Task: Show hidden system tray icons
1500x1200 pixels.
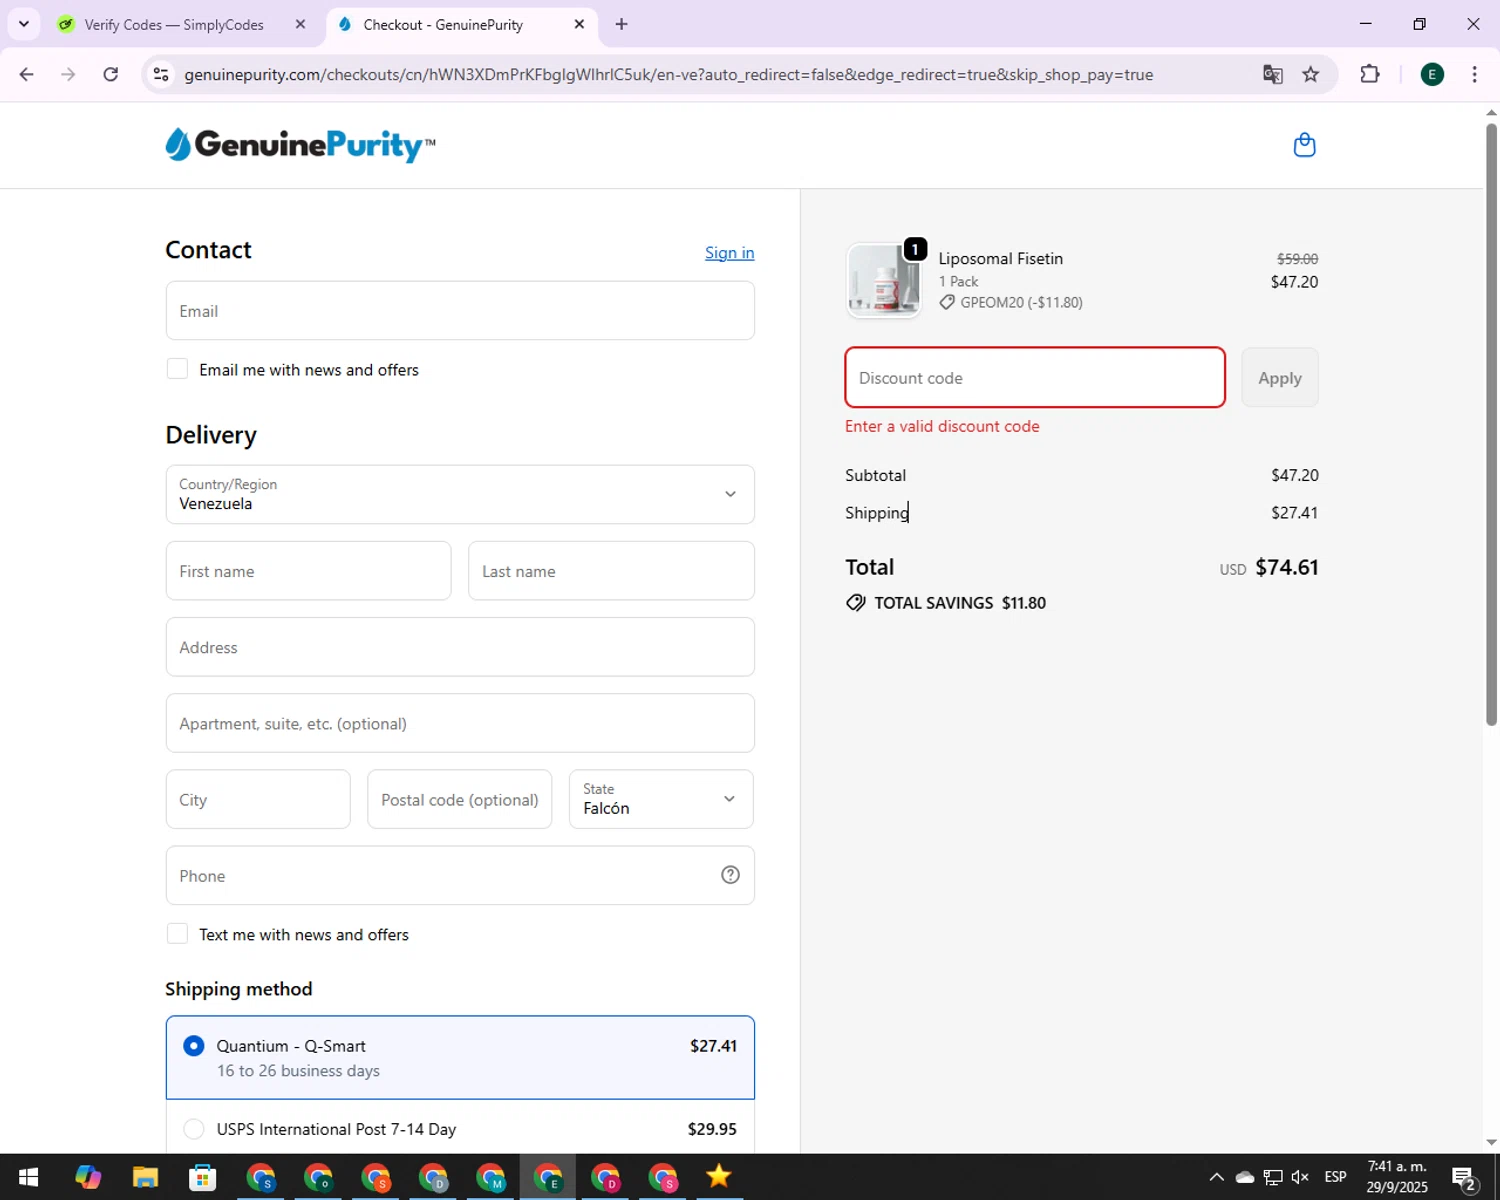Action: [1216, 1177]
